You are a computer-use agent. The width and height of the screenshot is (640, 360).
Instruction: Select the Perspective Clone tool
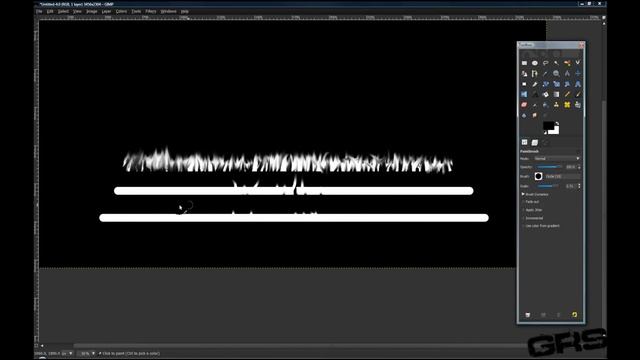[578, 105]
